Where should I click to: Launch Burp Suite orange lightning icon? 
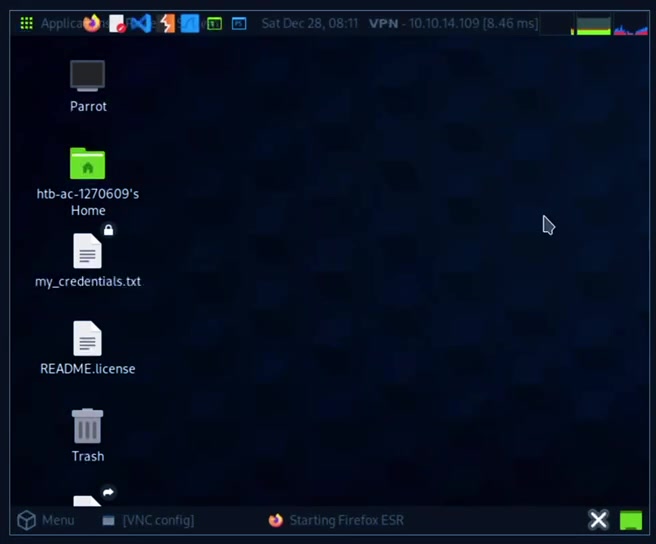[166, 23]
